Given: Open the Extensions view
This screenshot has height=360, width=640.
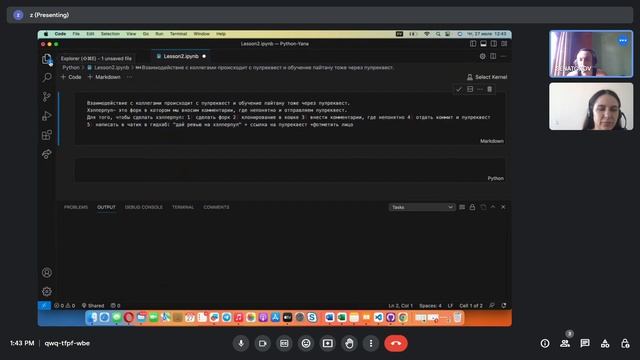Looking at the screenshot, I should 47,135.
